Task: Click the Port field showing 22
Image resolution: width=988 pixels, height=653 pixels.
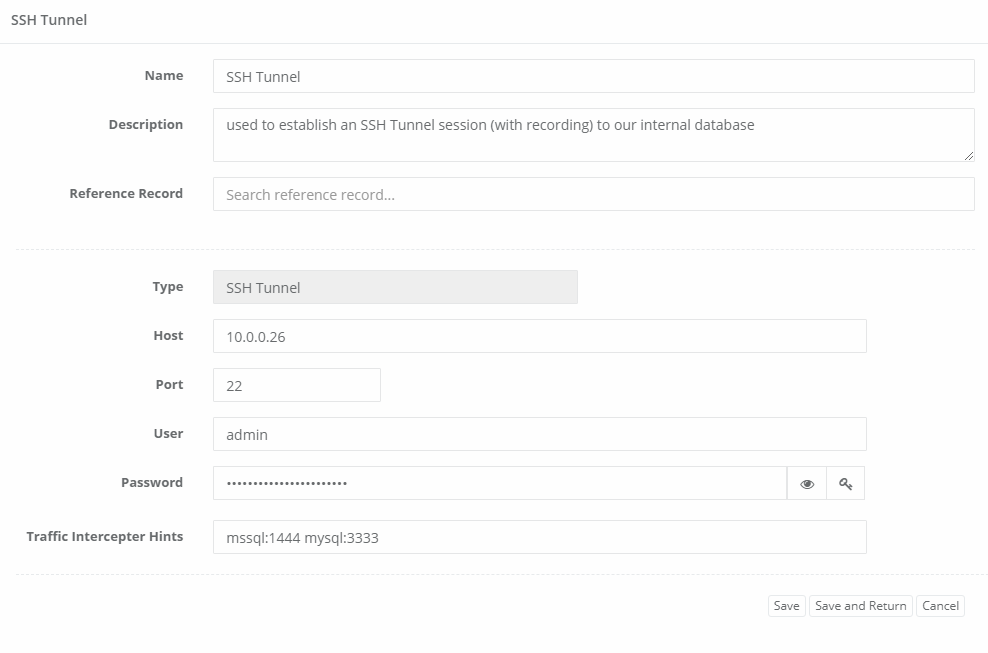Action: pos(296,384)
